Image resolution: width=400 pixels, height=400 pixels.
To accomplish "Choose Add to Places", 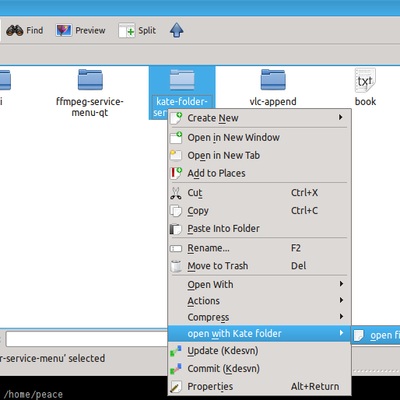I will point(259,173).
